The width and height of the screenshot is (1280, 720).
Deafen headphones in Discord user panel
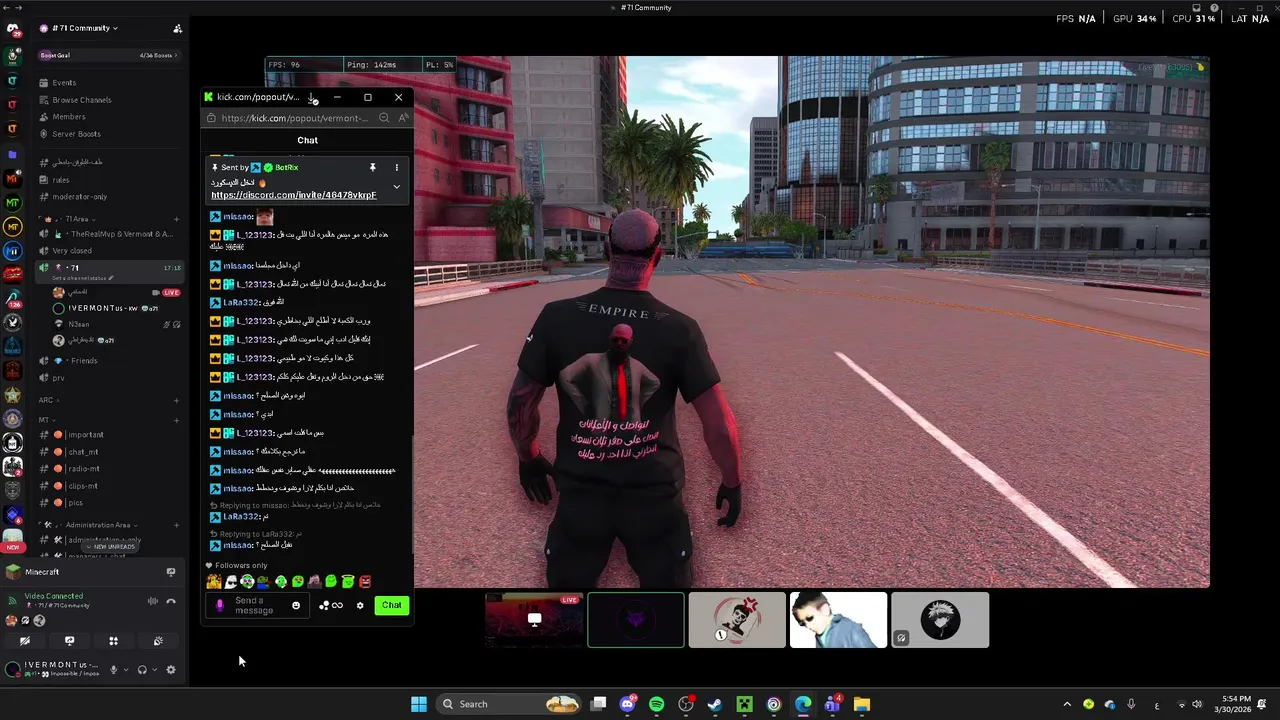pos(142,670)
